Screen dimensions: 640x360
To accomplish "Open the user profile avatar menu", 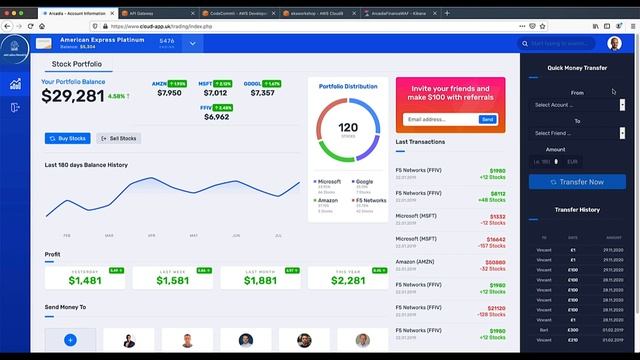I will (x=614, y=43).
